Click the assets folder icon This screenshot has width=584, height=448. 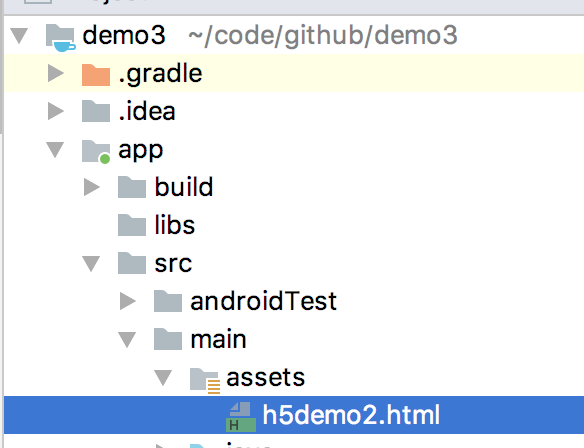(x=205, y=380)
